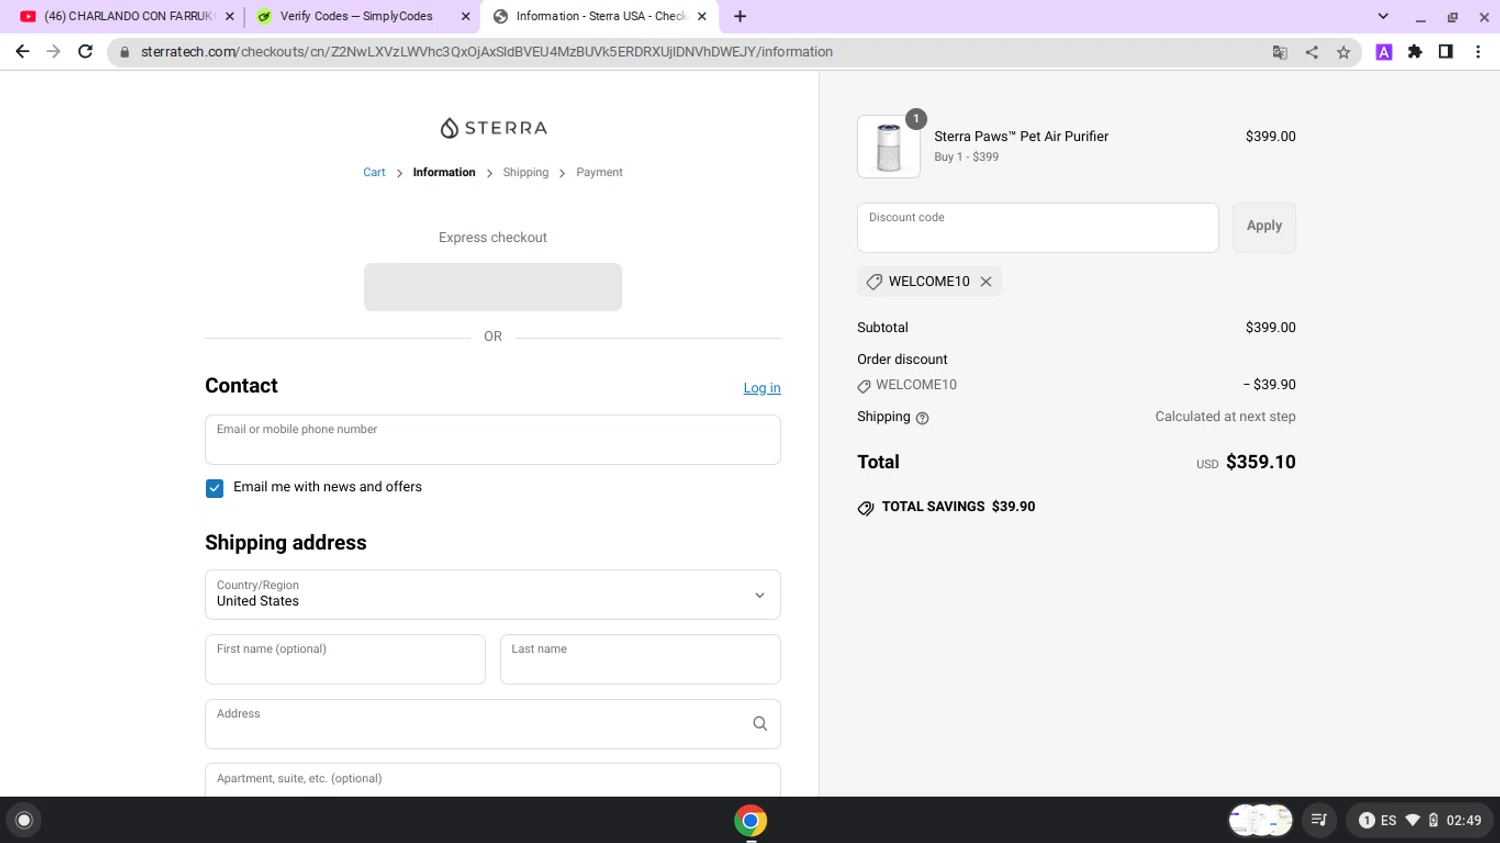The height and width of the screenshot is (843, 1500).
Task: Click the Pet Air Purifier product thumbnail
Action: click(x=889, y=147)
